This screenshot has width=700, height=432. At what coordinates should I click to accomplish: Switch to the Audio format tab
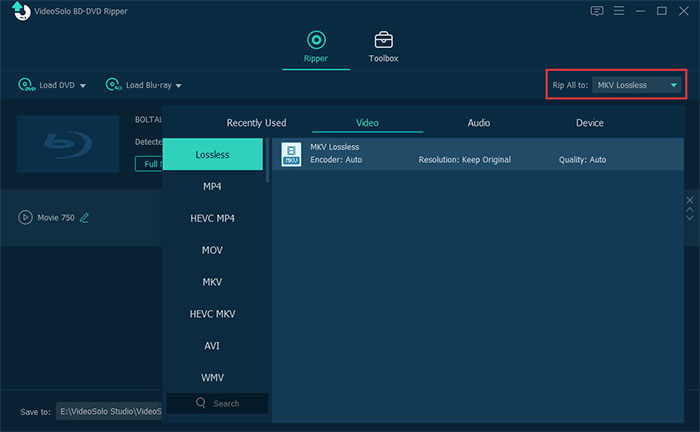(x=479, y=123)
